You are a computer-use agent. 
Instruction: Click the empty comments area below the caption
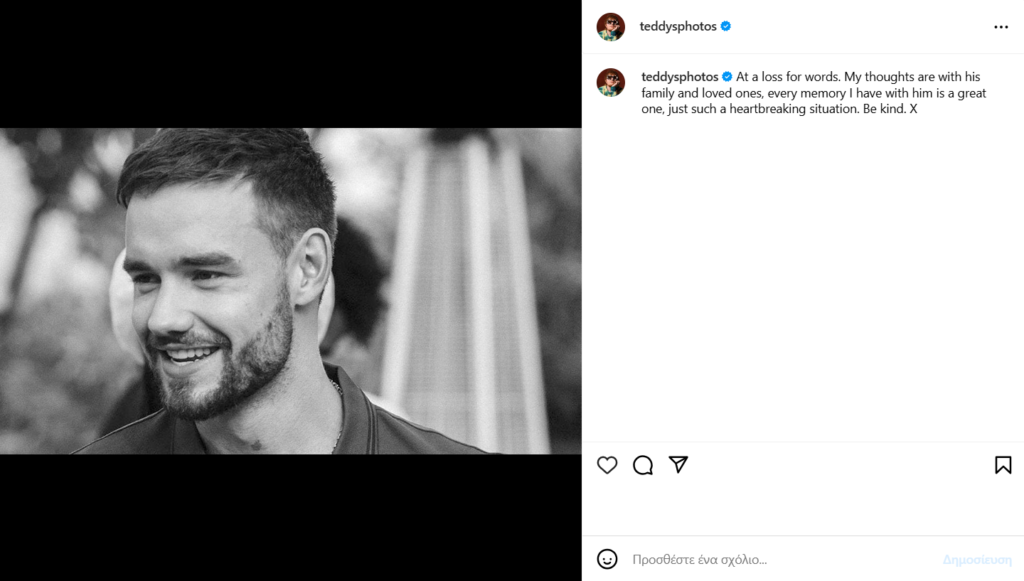click(802, 280)
